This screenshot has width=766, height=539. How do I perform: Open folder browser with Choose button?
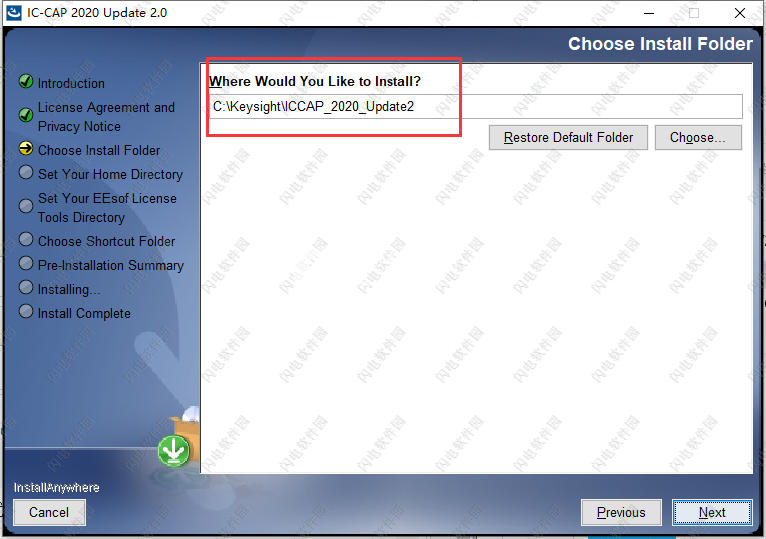pos(698,137)
